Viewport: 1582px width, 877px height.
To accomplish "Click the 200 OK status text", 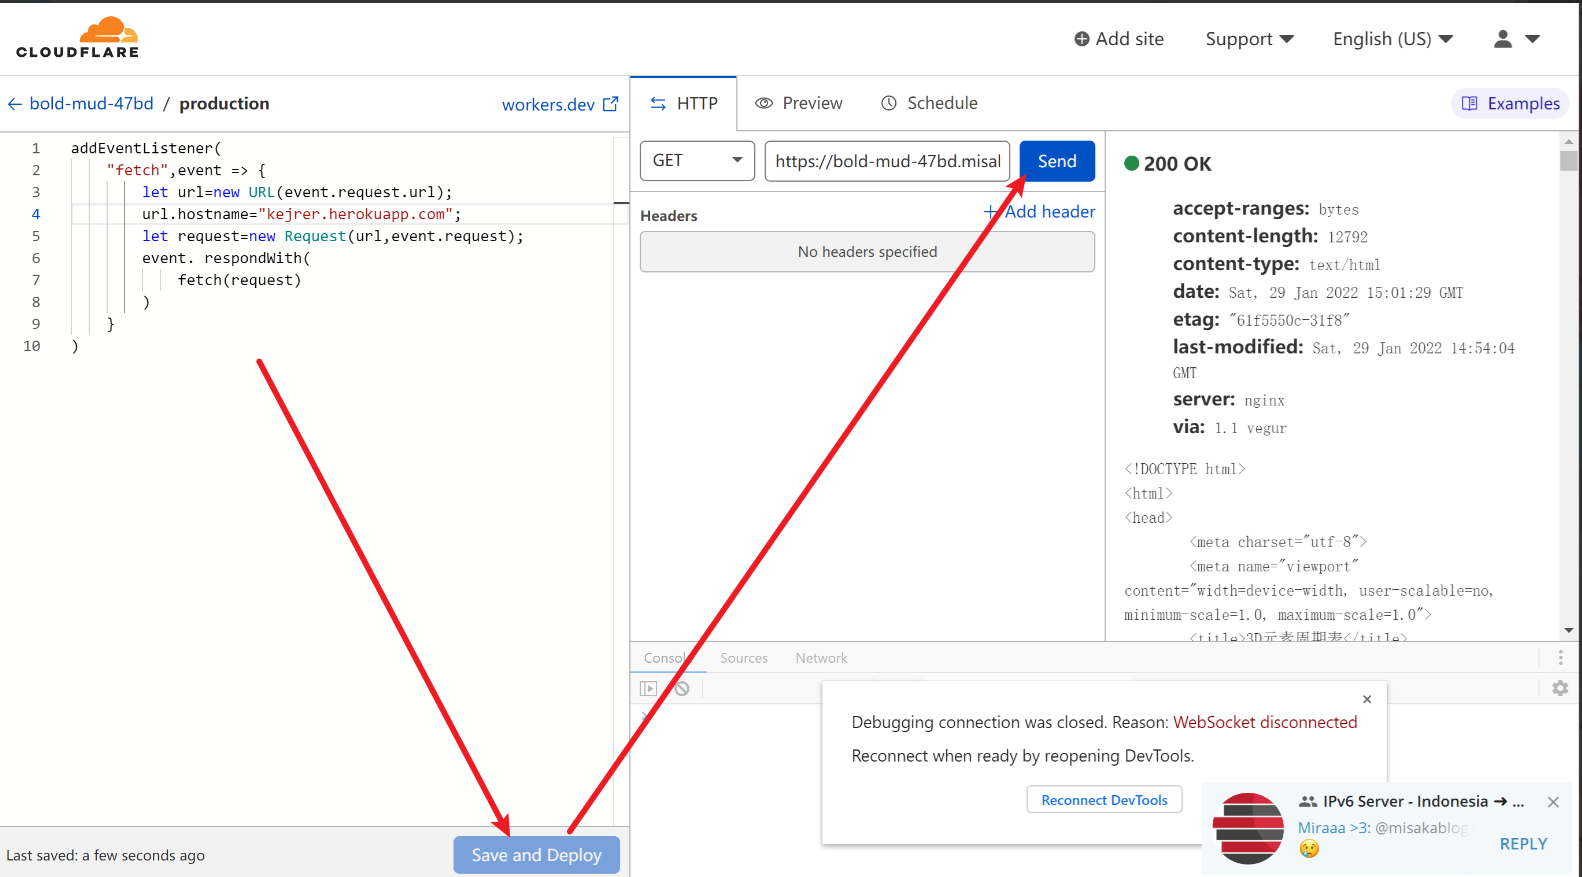I will pyautogui.click(x=1177, y=164).
